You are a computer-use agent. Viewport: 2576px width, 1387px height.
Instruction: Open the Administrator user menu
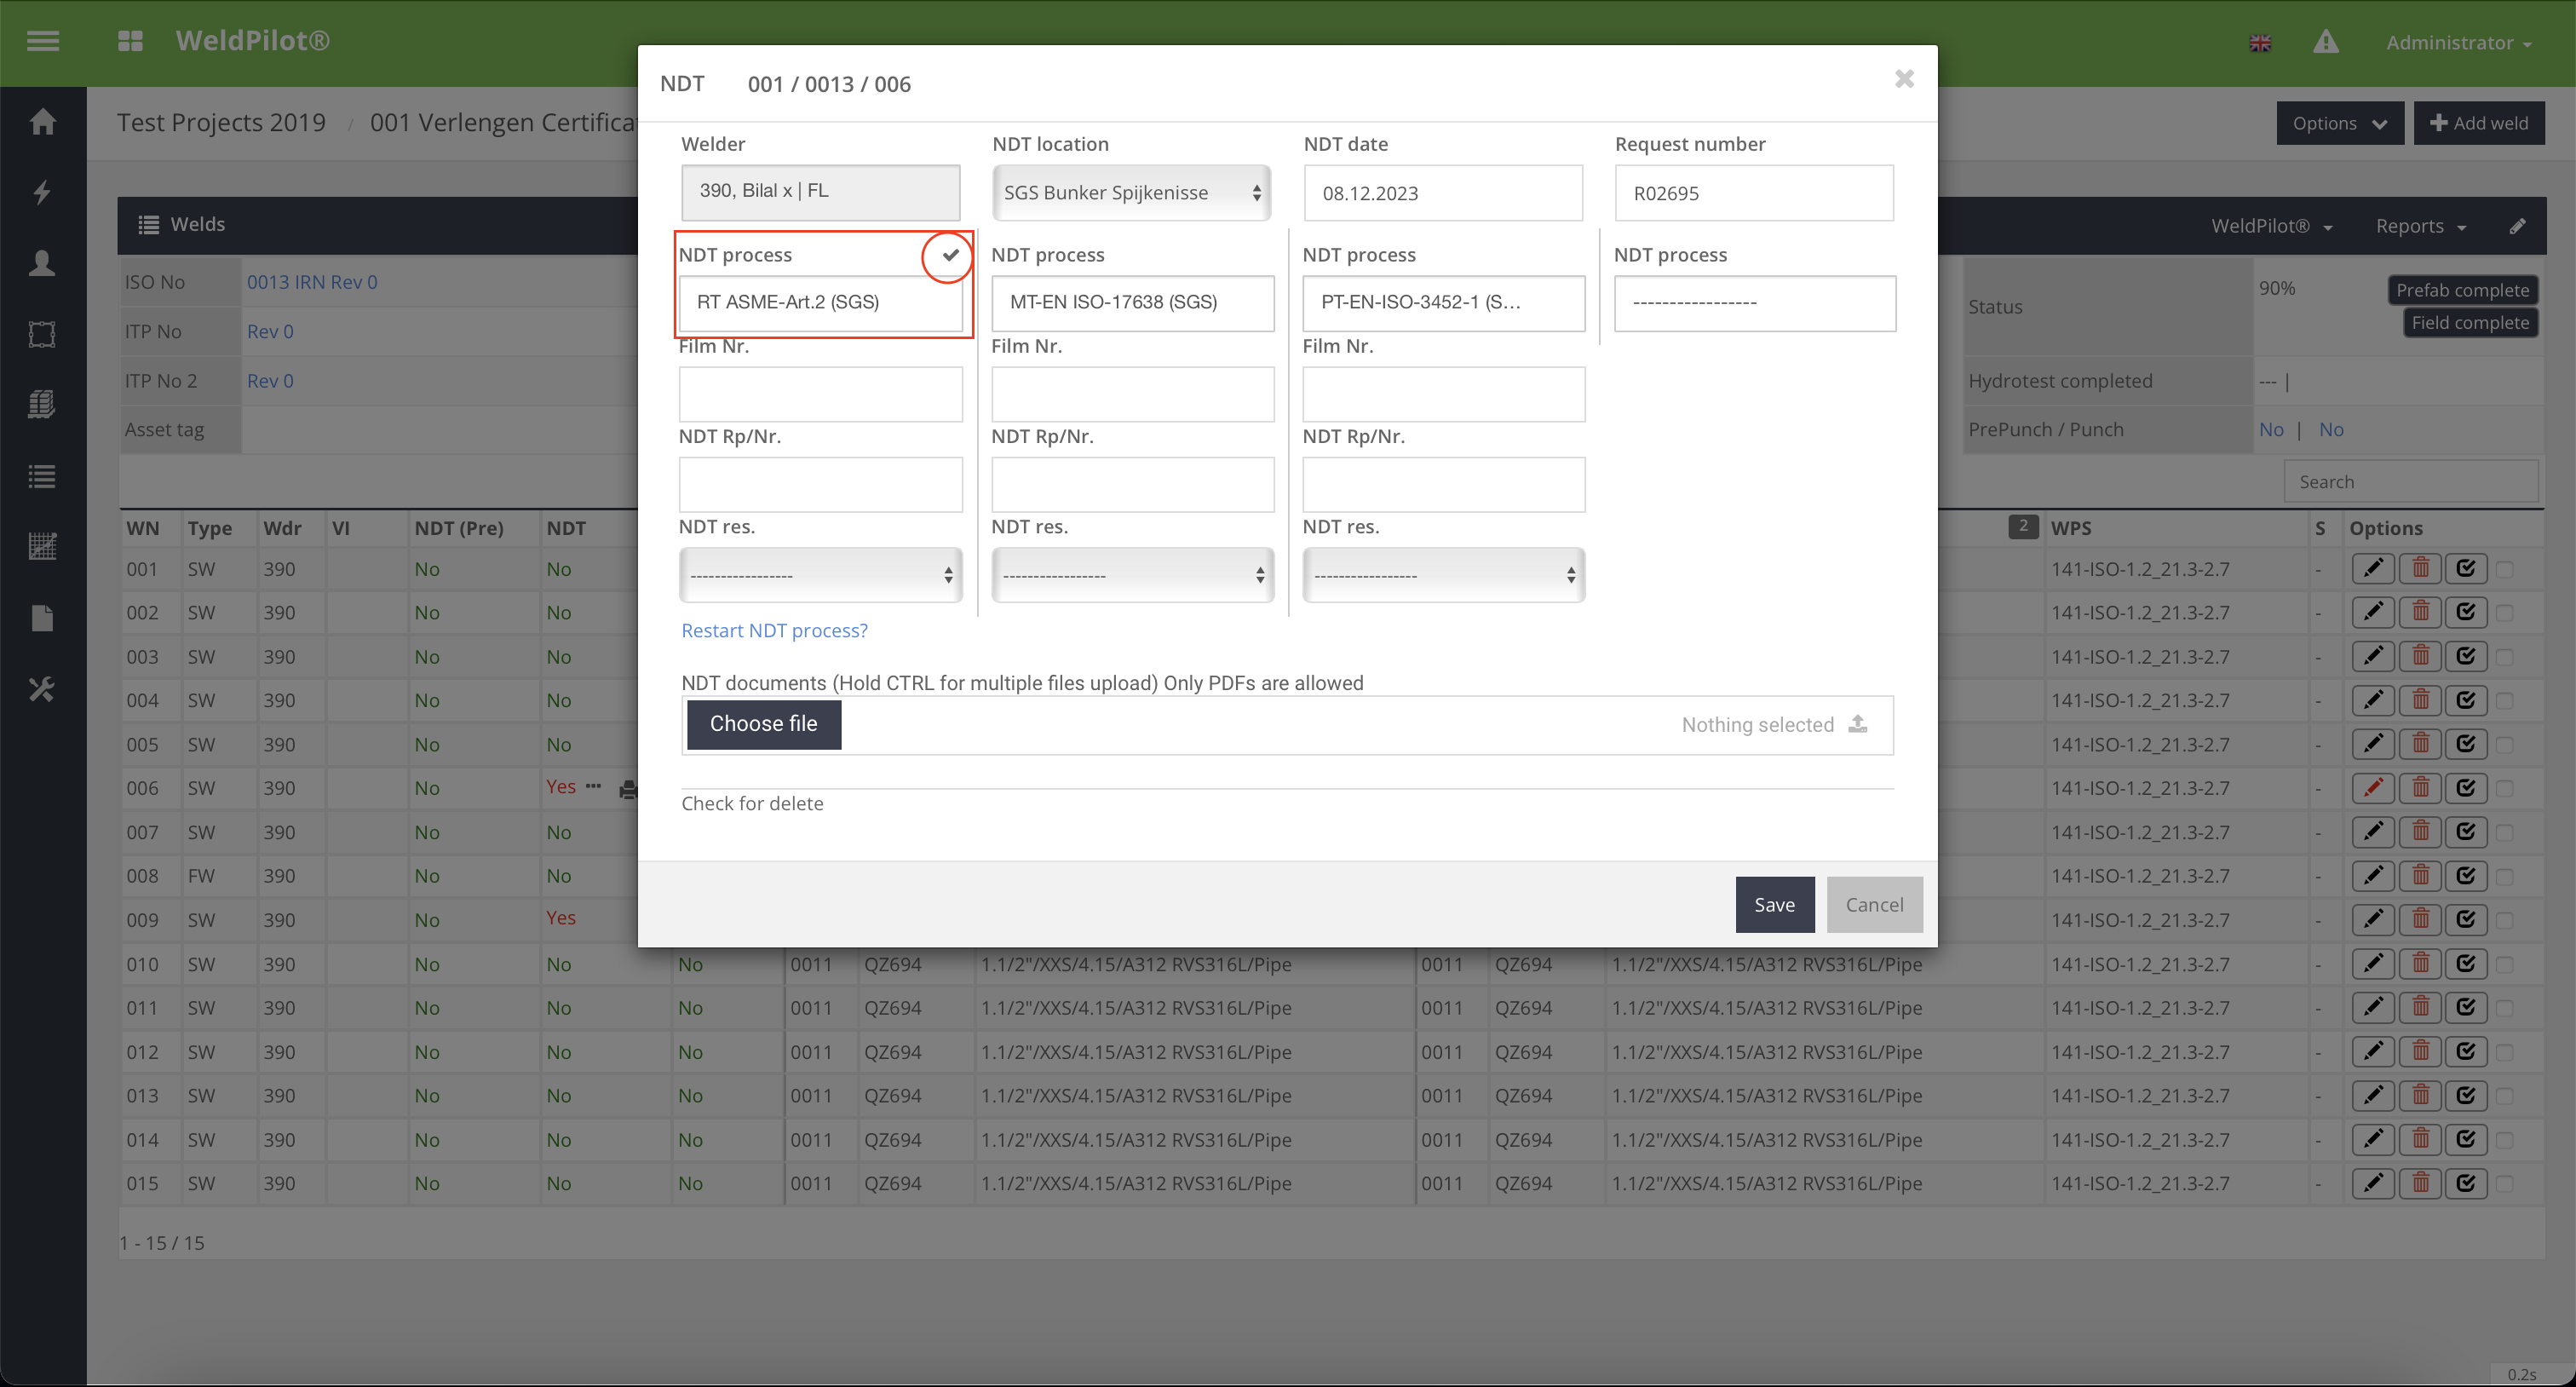click(x=2458, y=42)
